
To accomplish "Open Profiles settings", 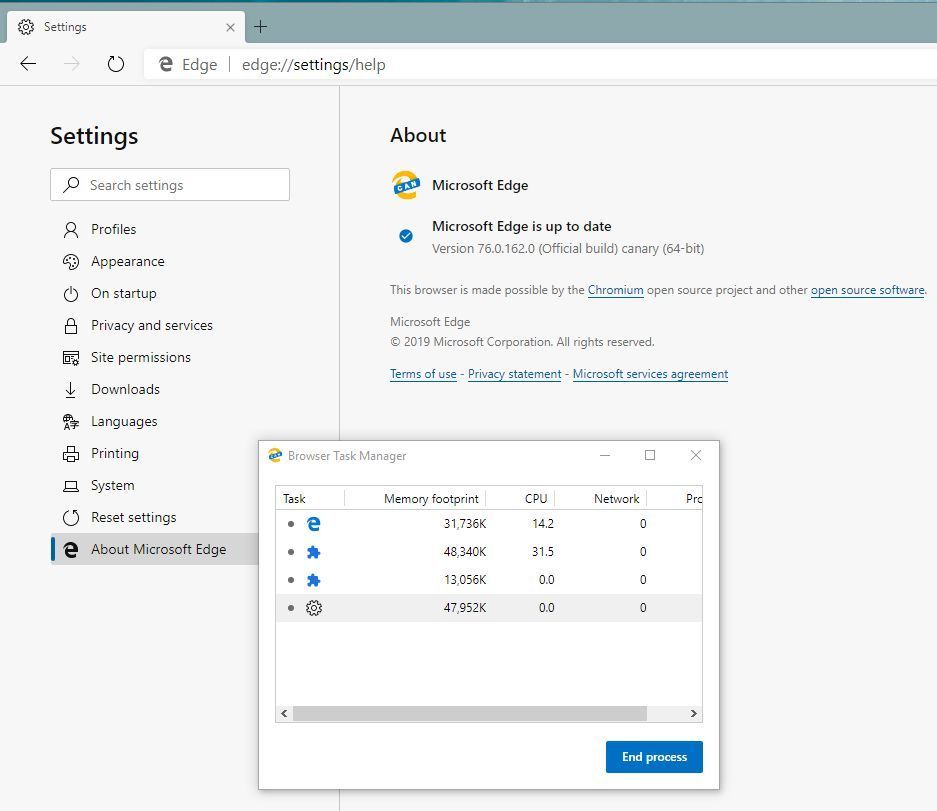I will 114,229.
